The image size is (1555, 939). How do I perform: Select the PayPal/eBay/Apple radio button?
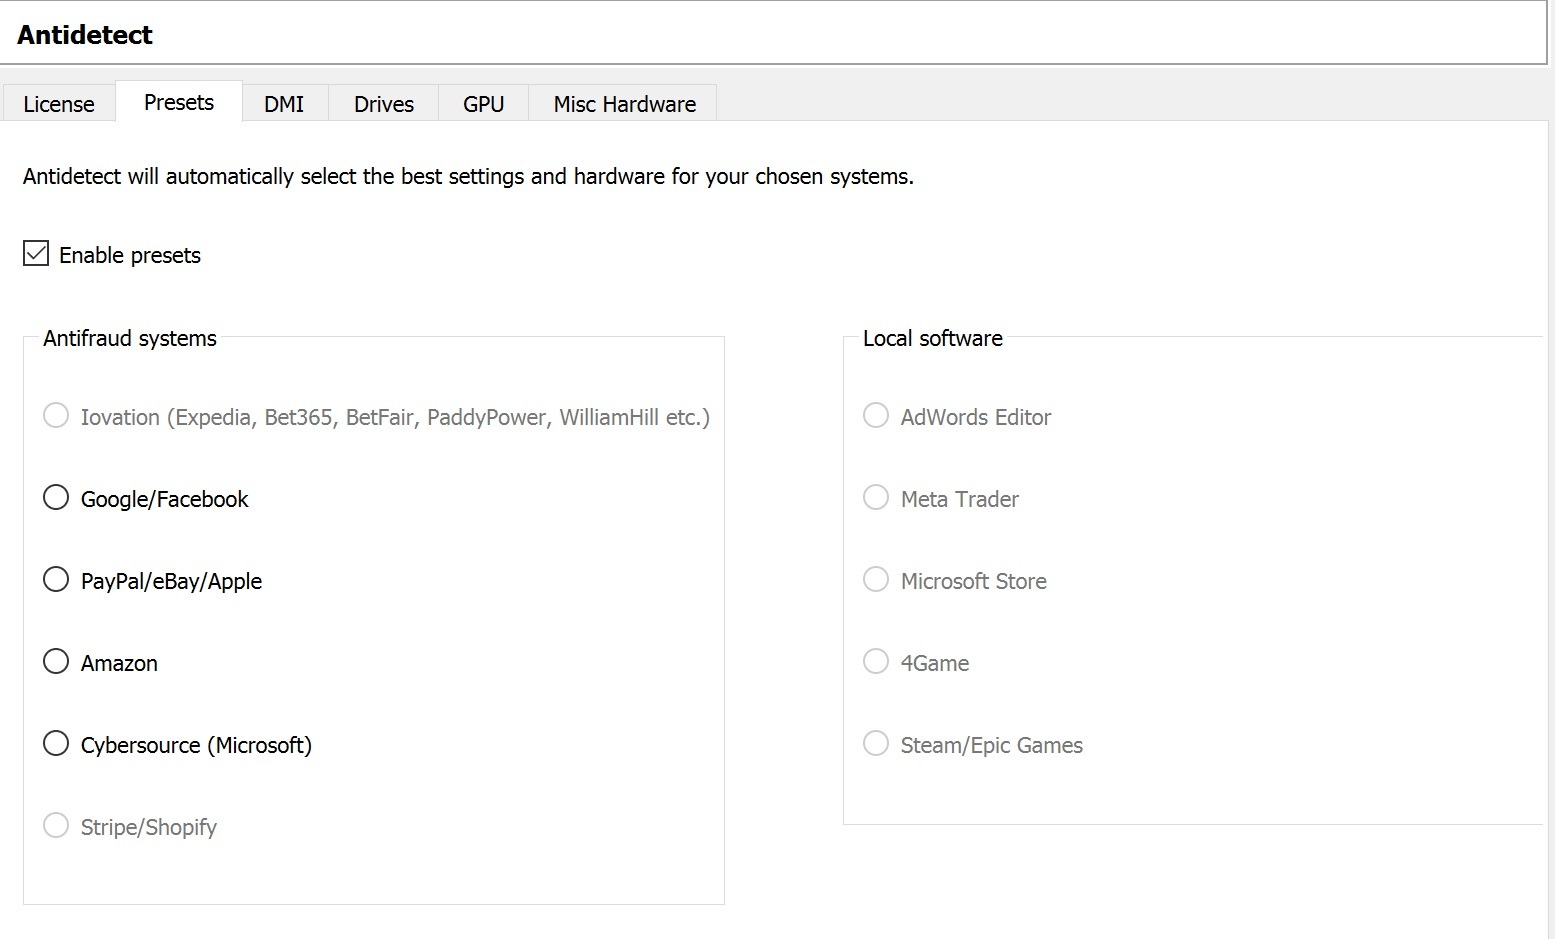click(56, 579)
